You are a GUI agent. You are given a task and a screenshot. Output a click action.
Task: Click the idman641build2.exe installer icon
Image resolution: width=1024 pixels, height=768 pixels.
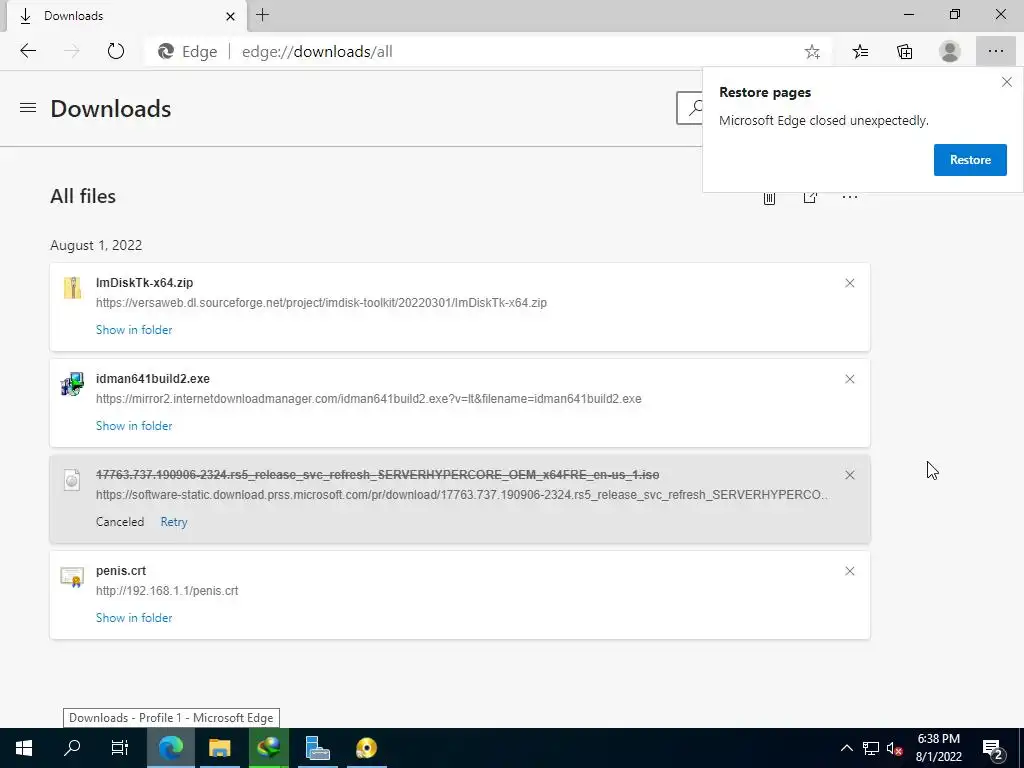coord(72,384)
